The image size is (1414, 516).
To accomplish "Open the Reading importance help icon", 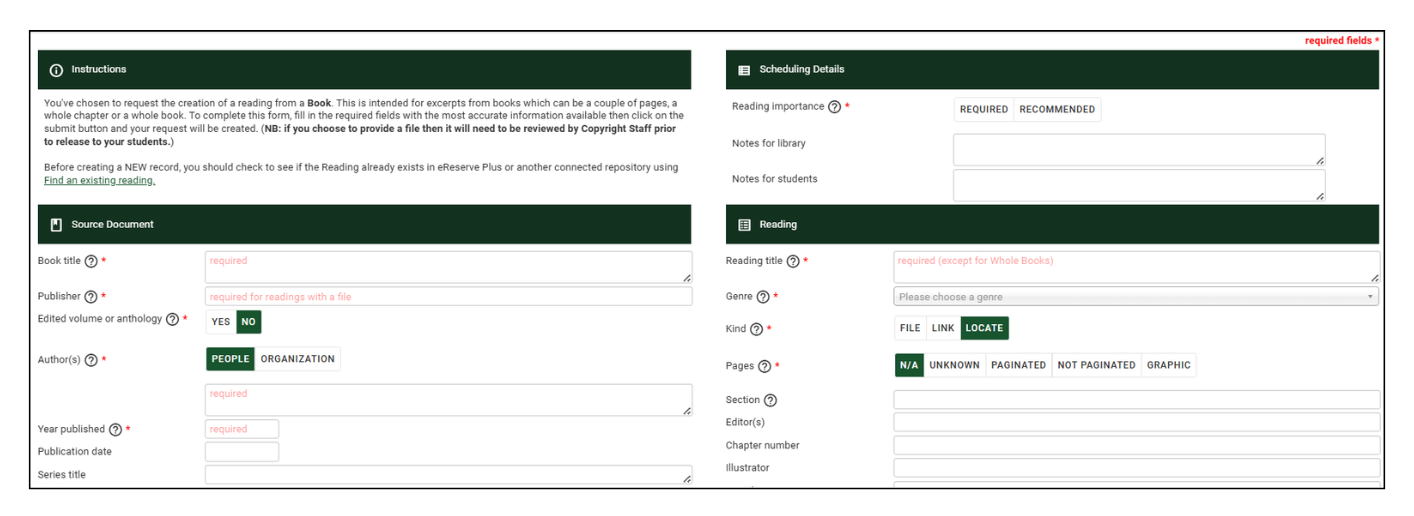I will (x=835, y=107).
